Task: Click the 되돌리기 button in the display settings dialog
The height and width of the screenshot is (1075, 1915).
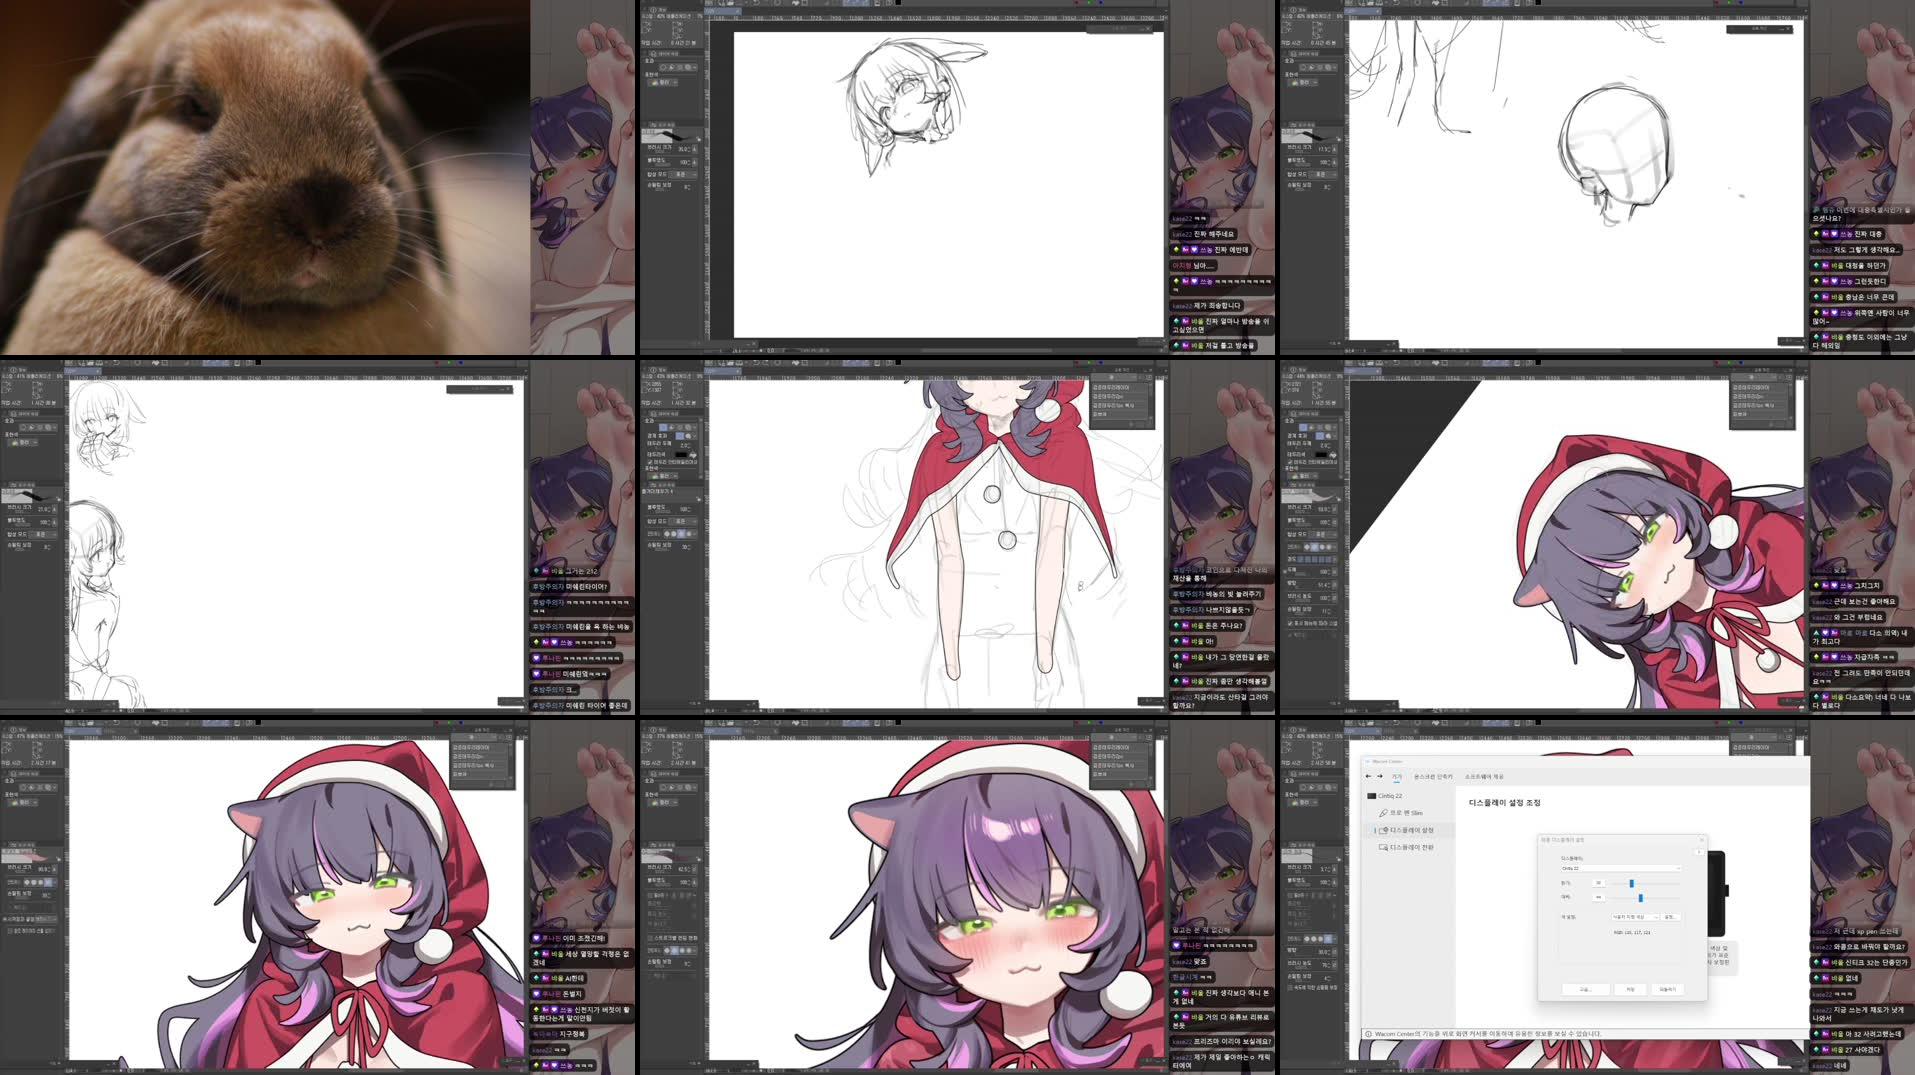Action: coord(1668,989)
